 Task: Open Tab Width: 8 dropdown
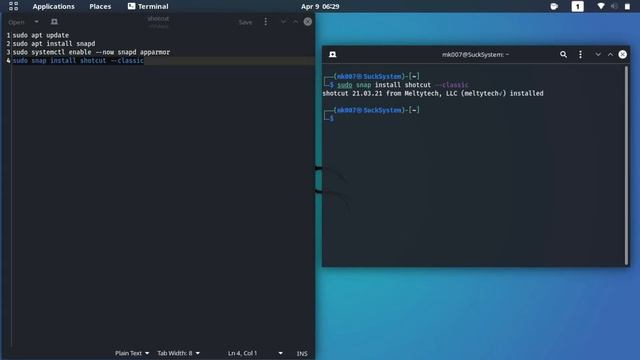coord(178,353)
